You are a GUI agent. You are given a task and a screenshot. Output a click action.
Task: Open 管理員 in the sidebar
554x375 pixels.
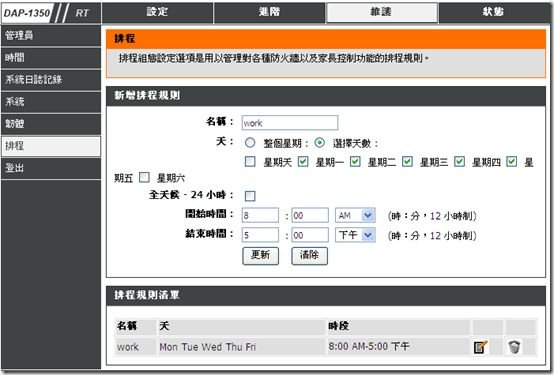click(x=51, y=35)
